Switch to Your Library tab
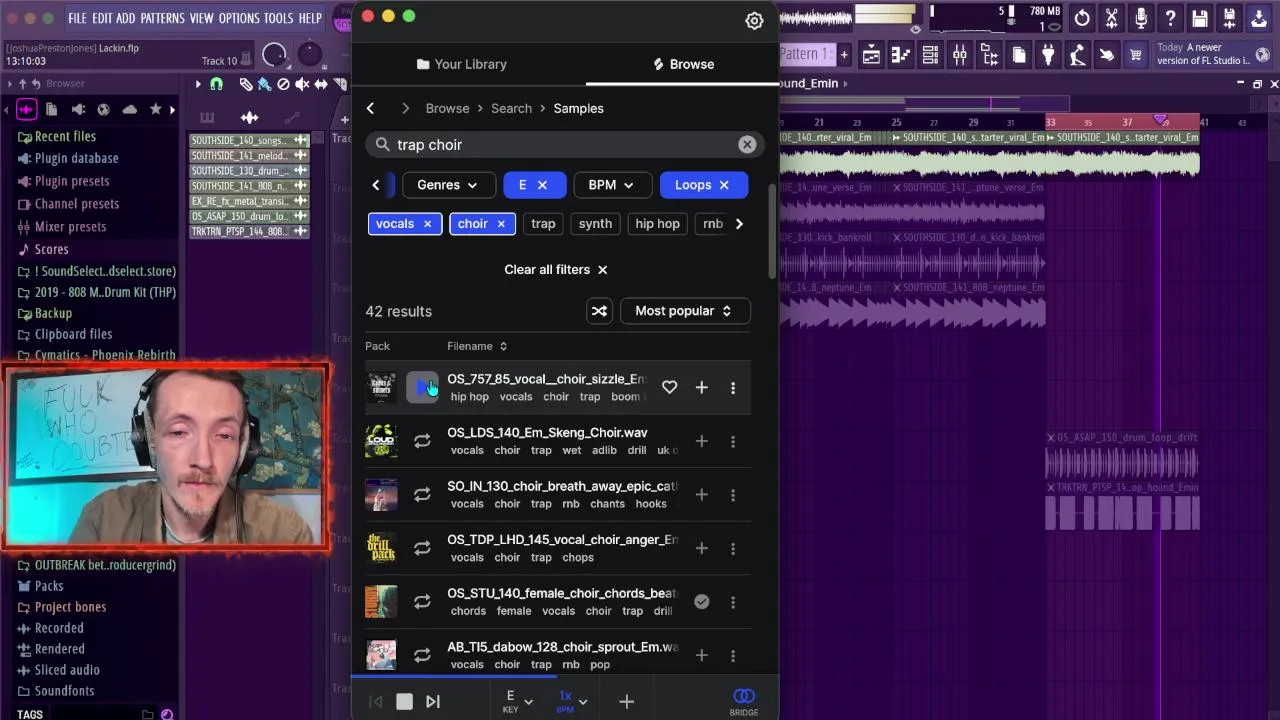1280x720 pixels. click(462, 64)
